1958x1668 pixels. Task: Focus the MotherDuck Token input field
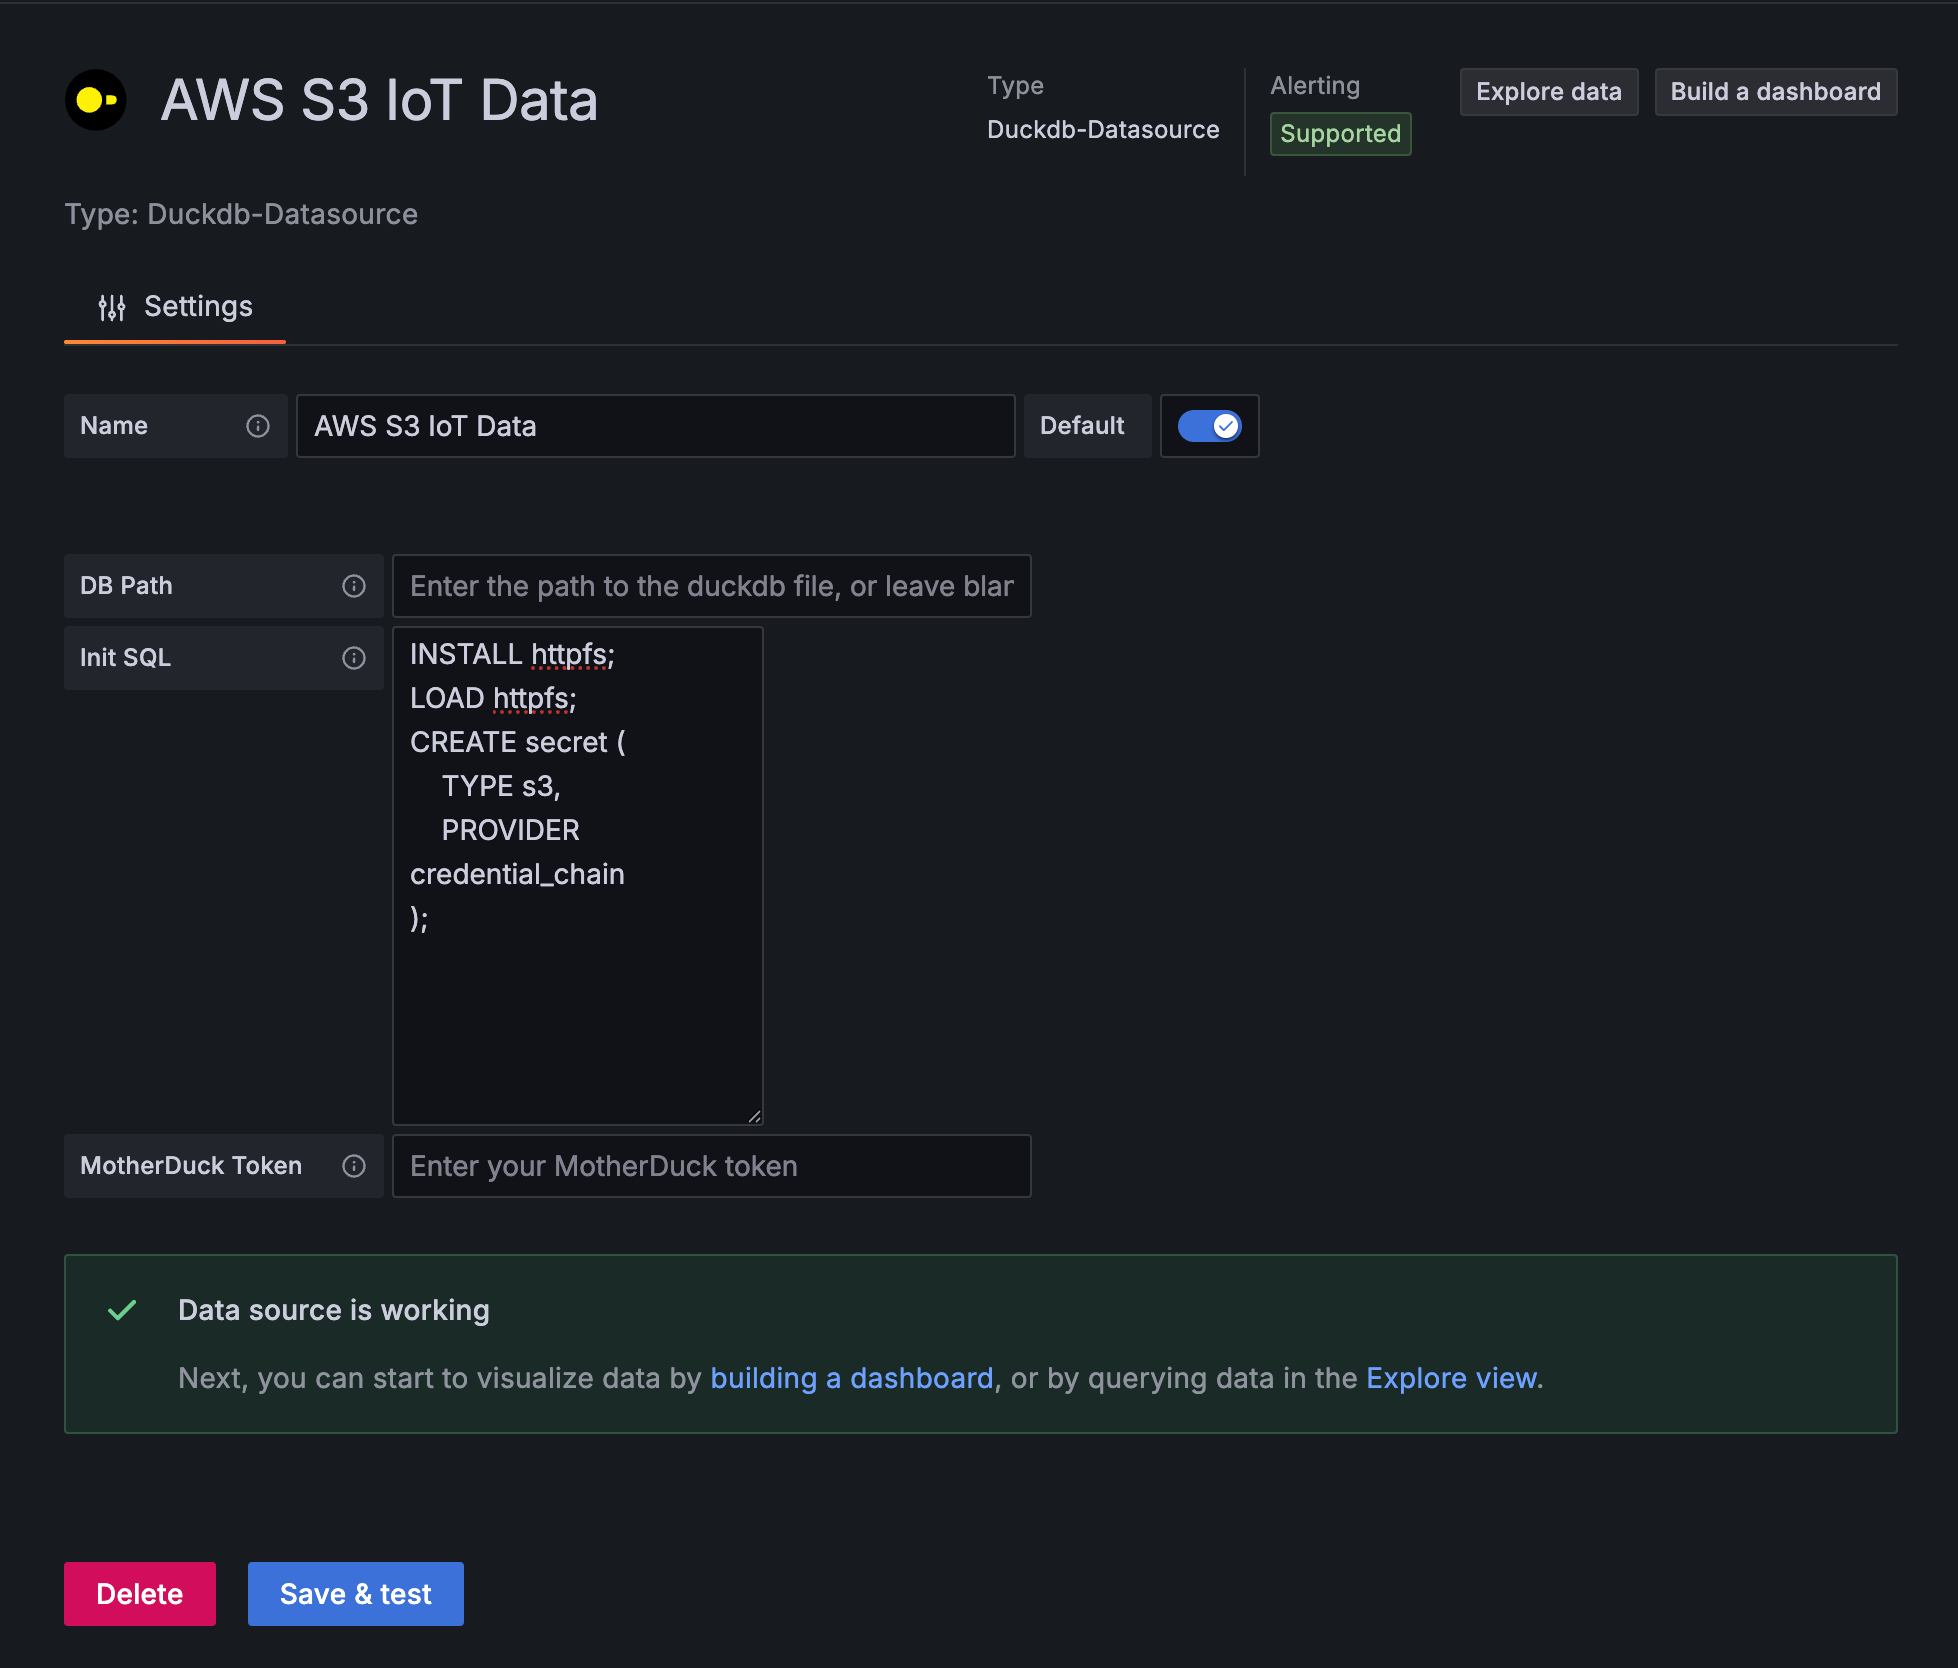[x=712, y=1166]
